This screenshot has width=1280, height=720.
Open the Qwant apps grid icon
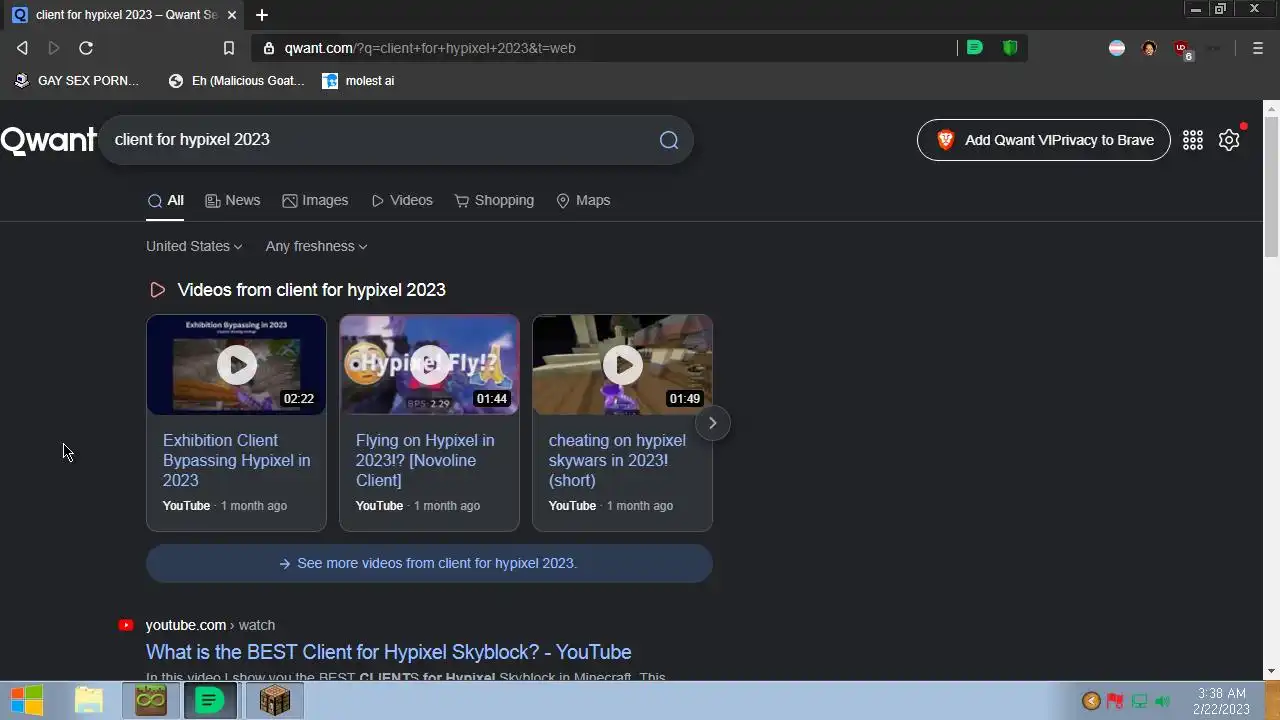[x=1193, y=140]
